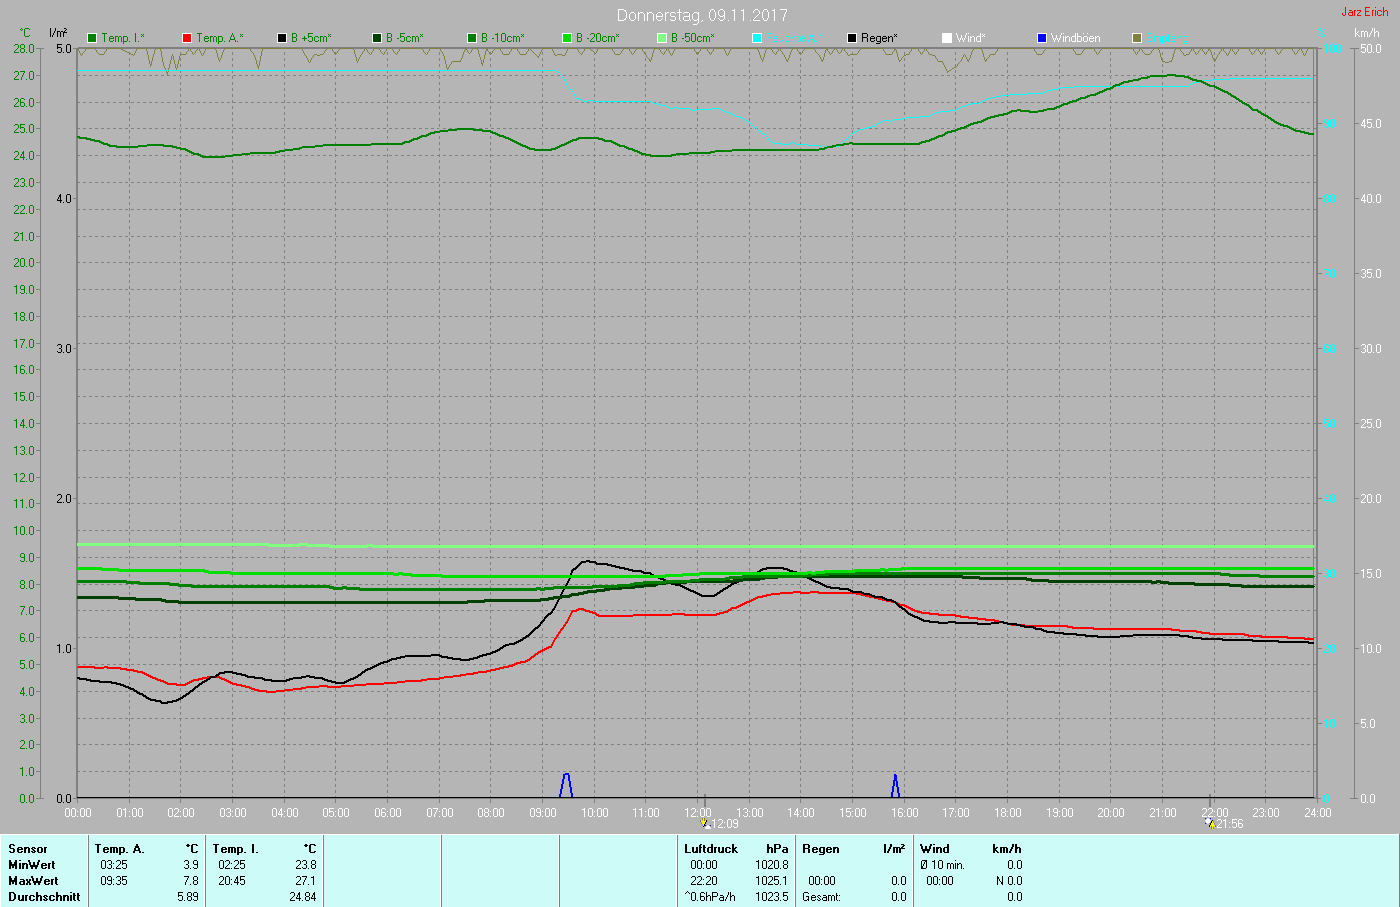1400x907 pixels.
Task: Click the red Jarz Erich label
Action: [x=1365, y=12]
